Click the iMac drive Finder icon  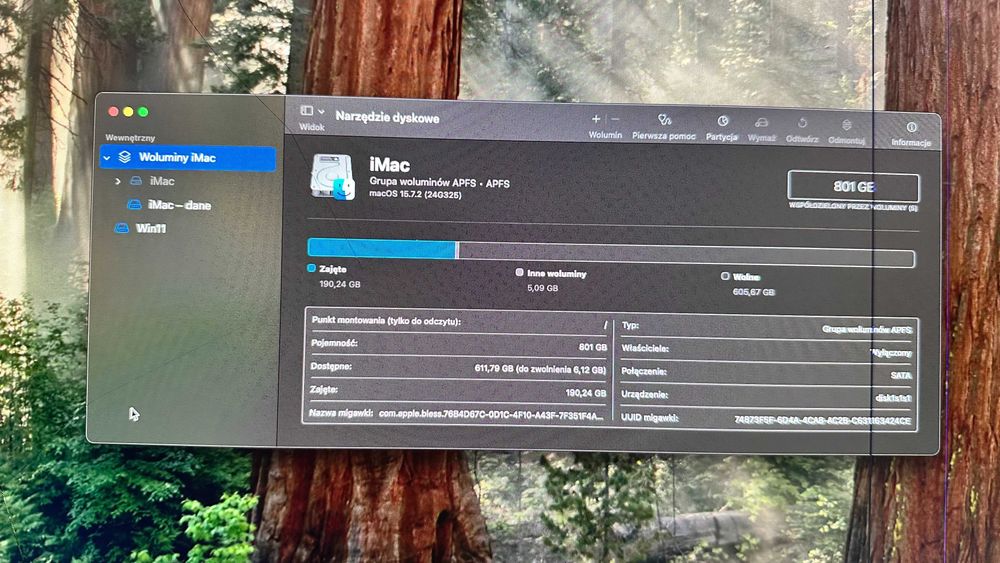click(333, 177)
